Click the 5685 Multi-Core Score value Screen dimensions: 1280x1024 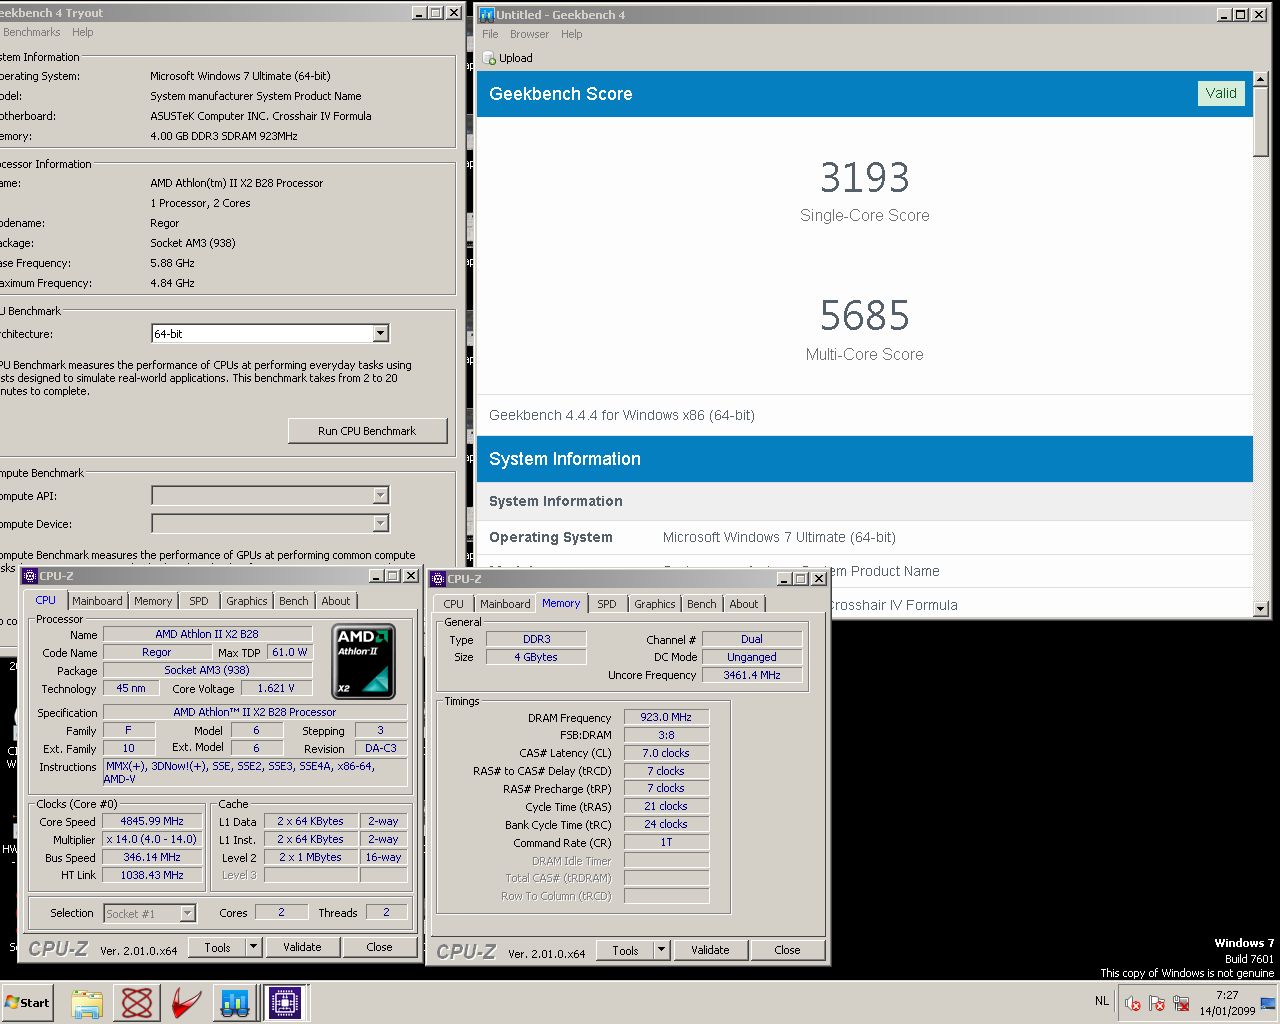[865, 316]
